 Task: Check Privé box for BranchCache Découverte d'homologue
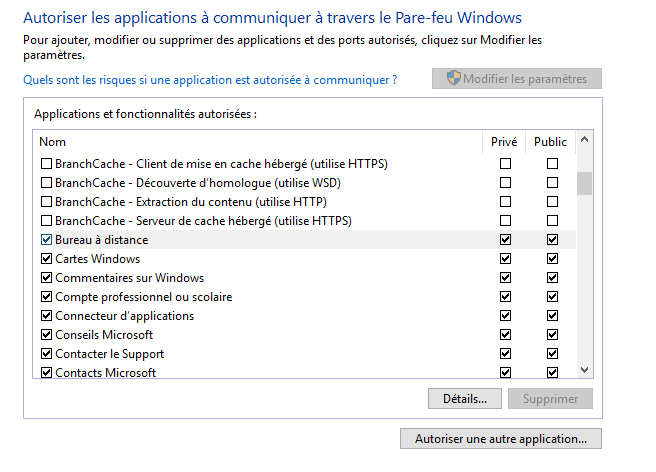point(505,182)
